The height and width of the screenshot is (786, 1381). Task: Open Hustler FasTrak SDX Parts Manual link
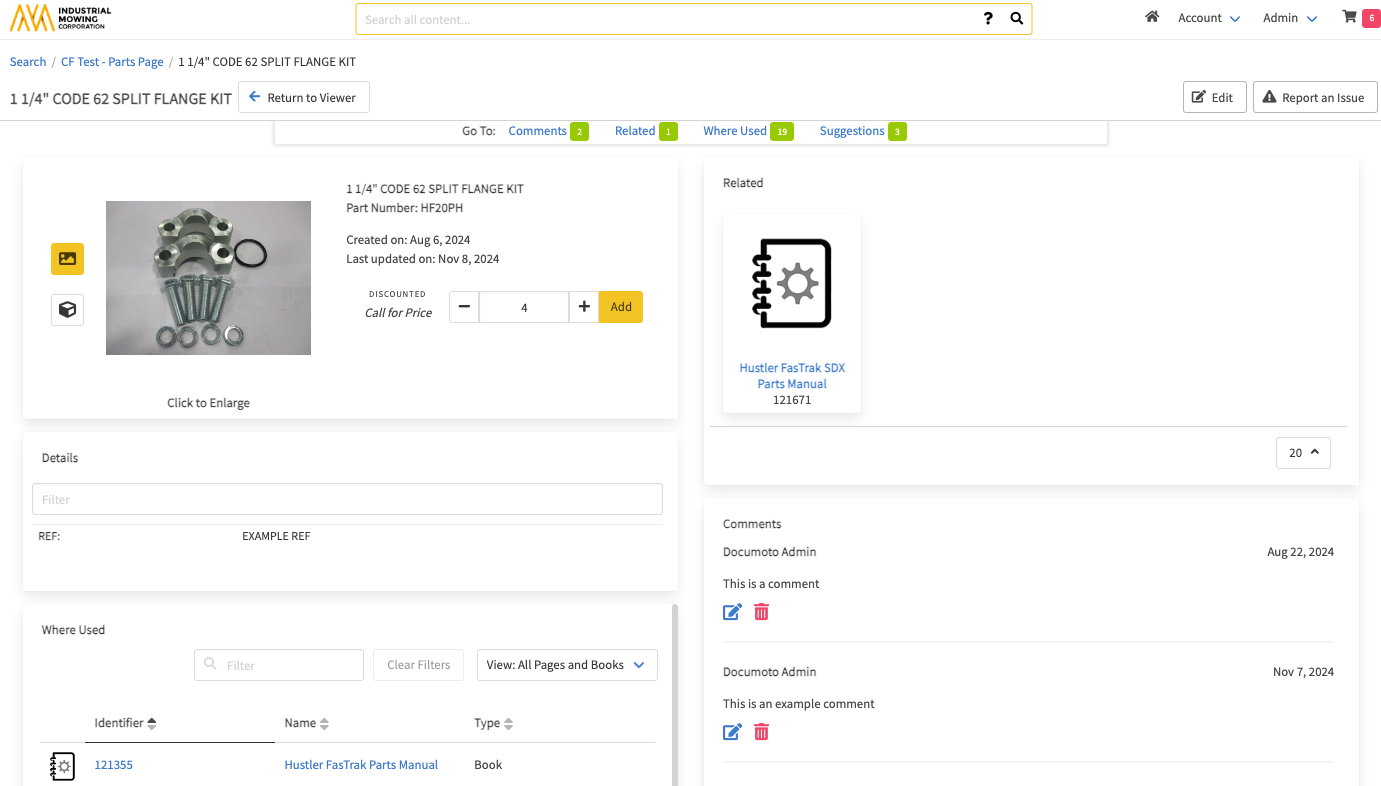792,376
